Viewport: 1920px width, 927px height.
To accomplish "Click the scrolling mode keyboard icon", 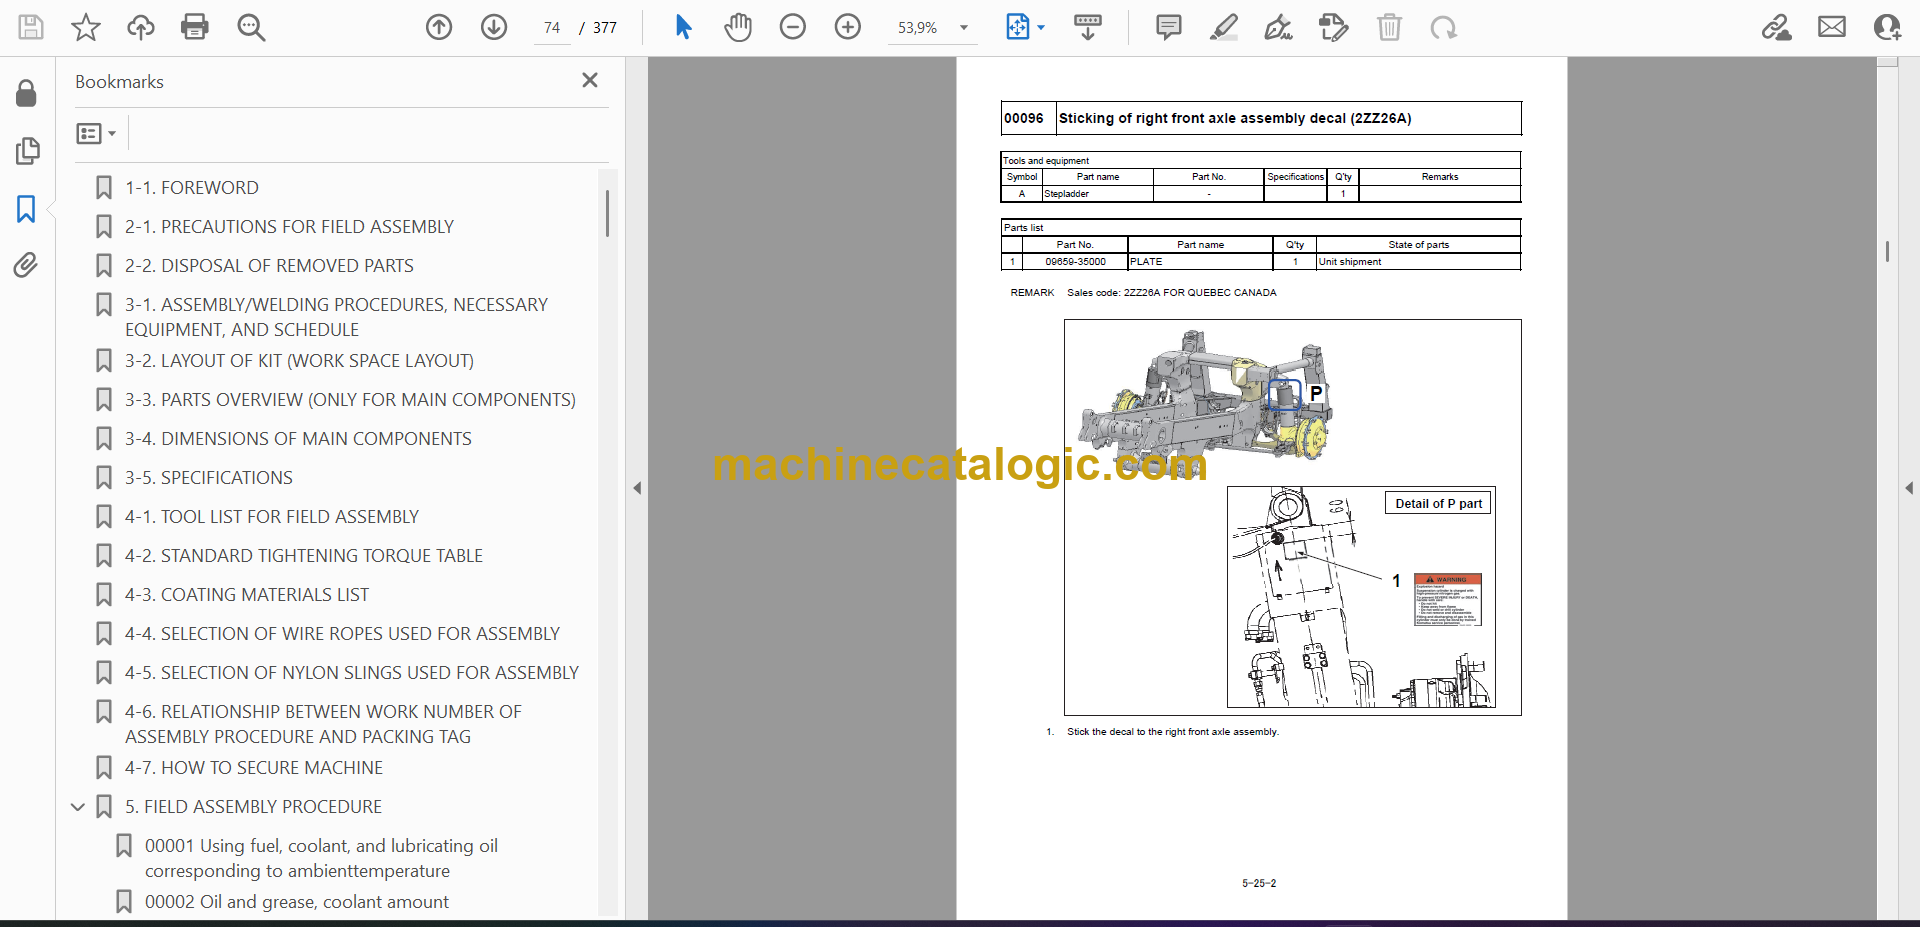I will point(1088,27).
